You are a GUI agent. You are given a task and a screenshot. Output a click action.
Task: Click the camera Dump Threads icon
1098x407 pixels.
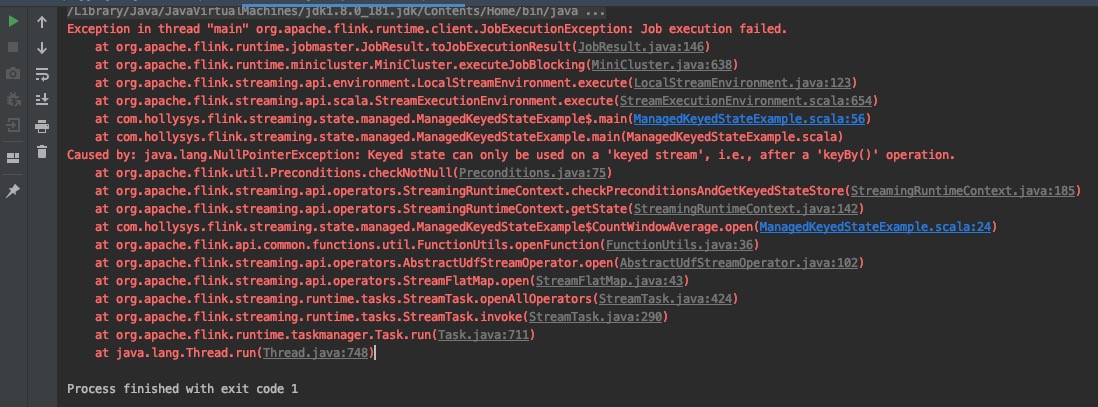pos(13,74)
